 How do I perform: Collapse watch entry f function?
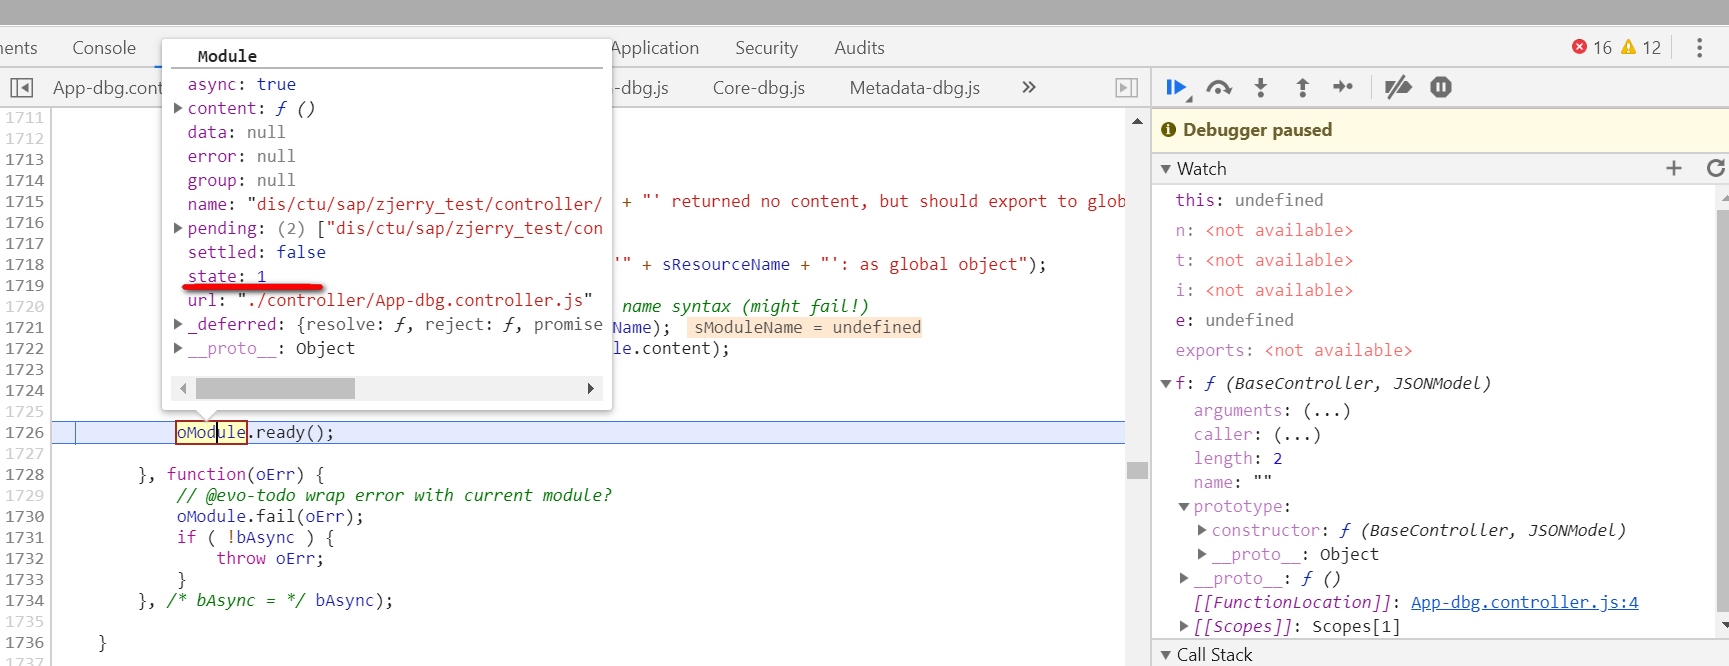click(x=1166, y=383)
